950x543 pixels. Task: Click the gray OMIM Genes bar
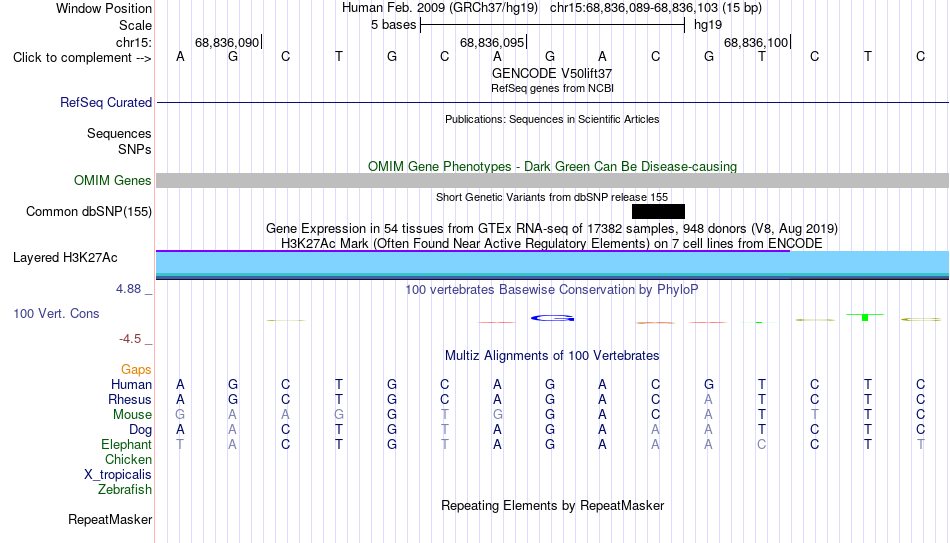point(552,181)
